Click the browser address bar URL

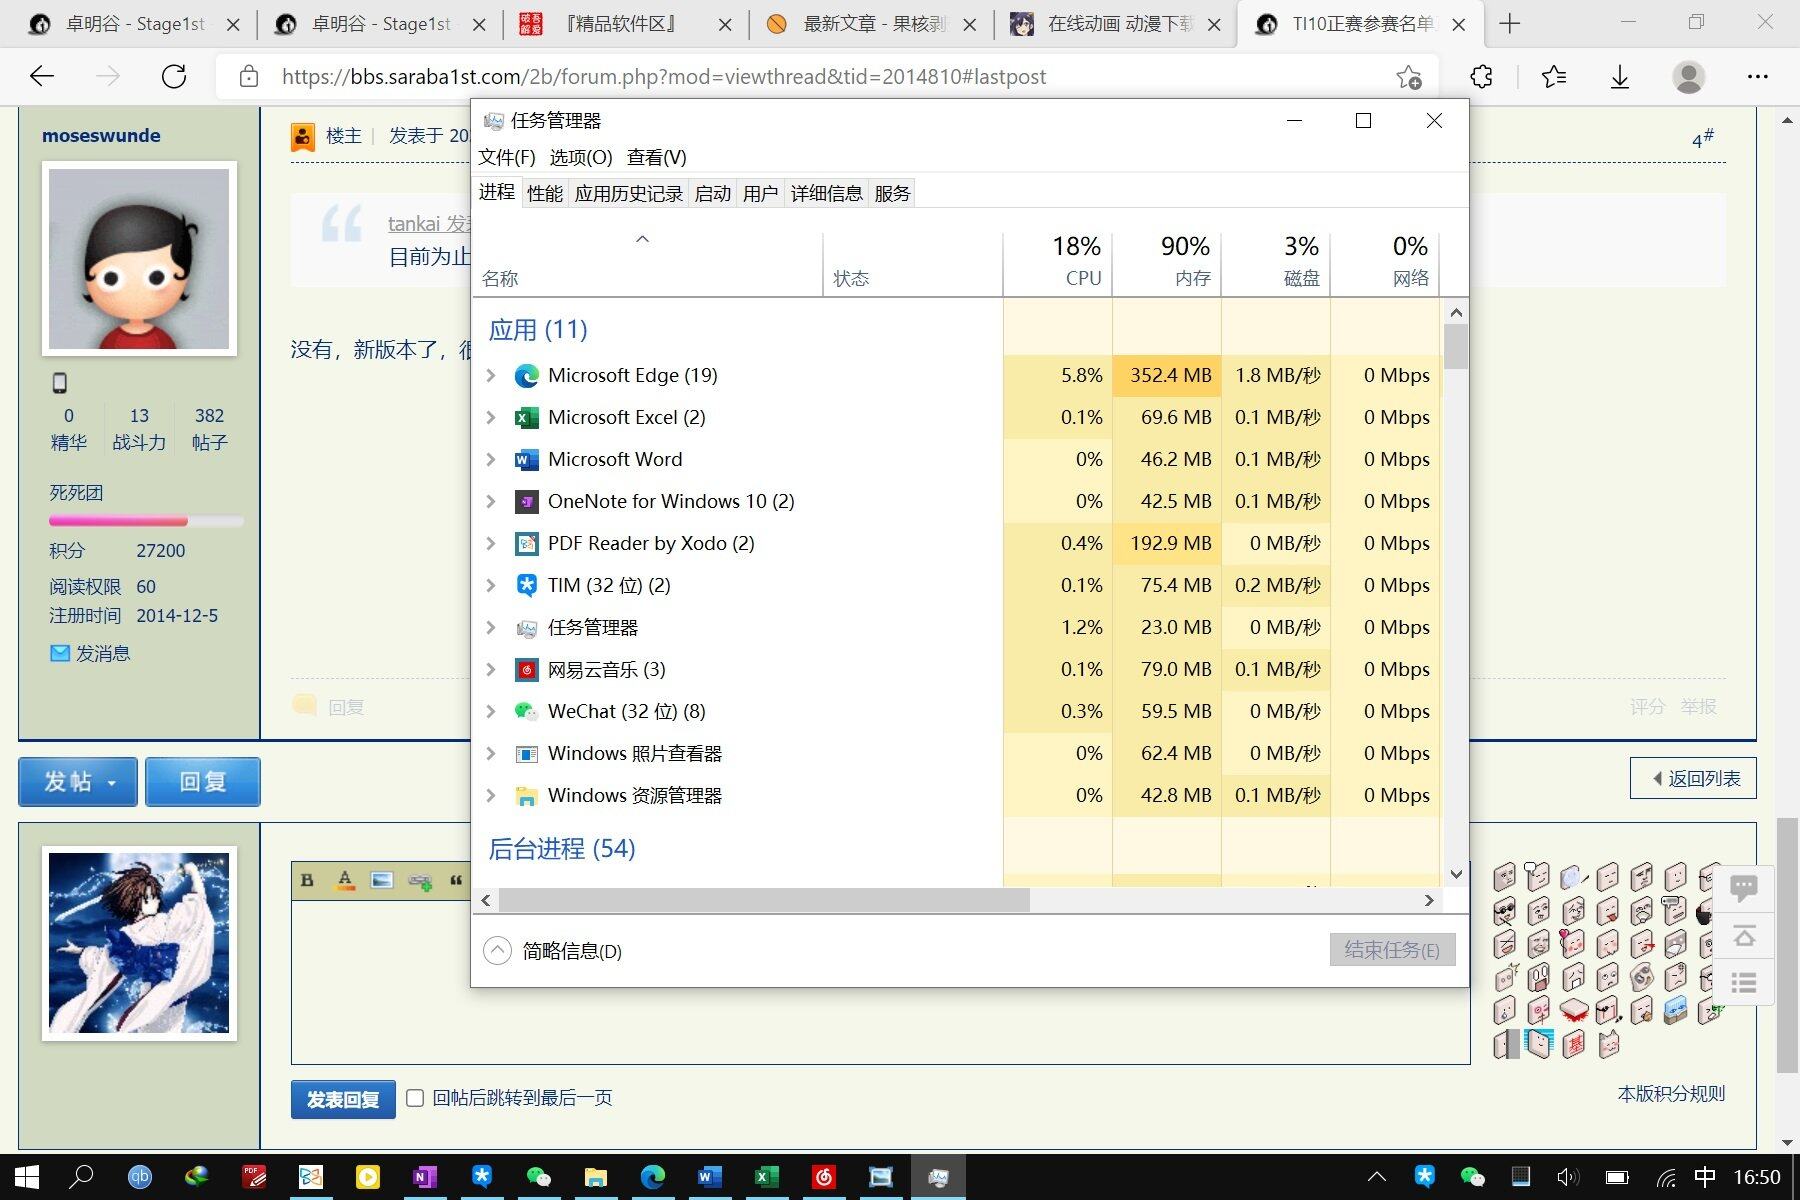pyautogui.click(x=663, y=77)
